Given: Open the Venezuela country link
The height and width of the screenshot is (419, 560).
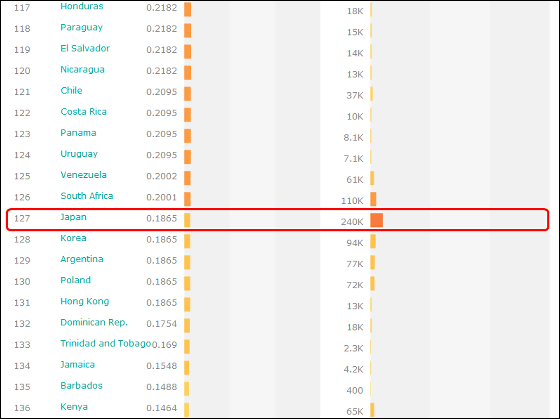Looking at the screenshot, I should point(84,175).
